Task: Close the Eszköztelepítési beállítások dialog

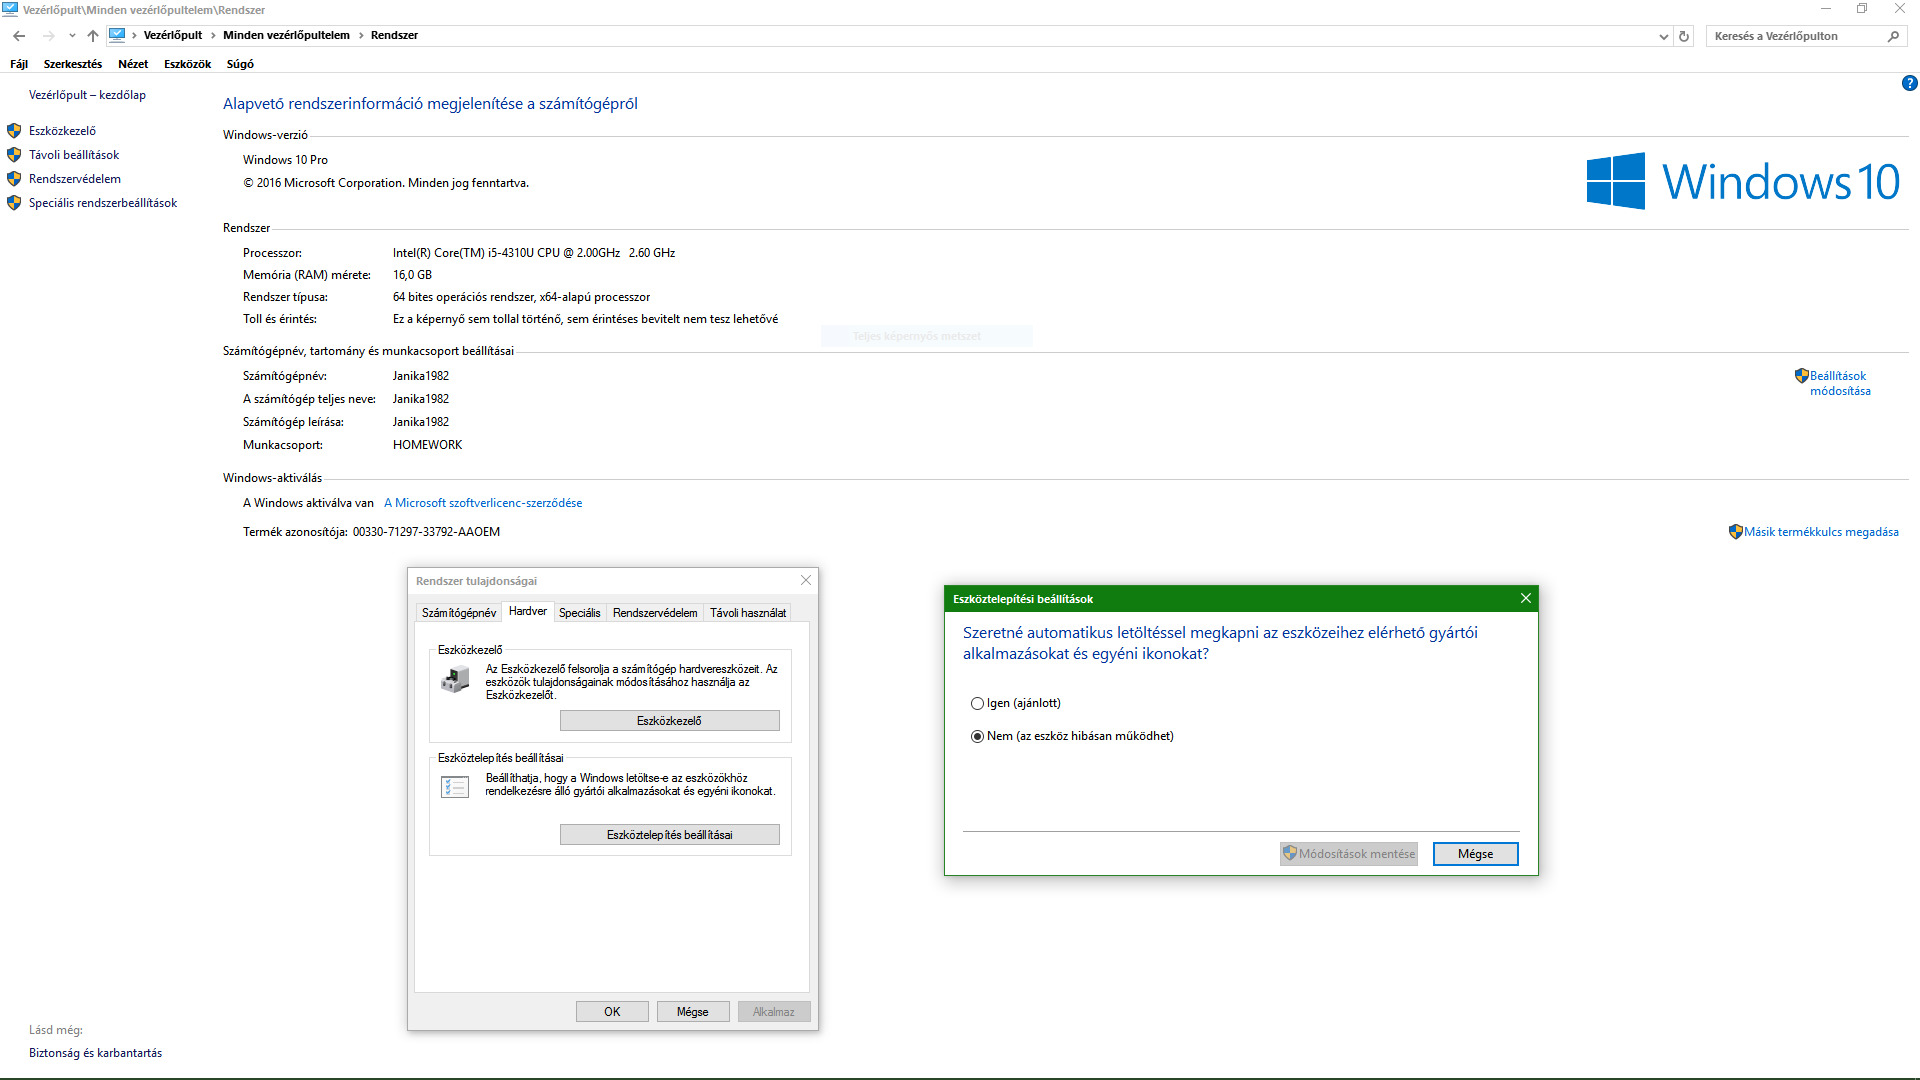Action: tap(1526, 598)
